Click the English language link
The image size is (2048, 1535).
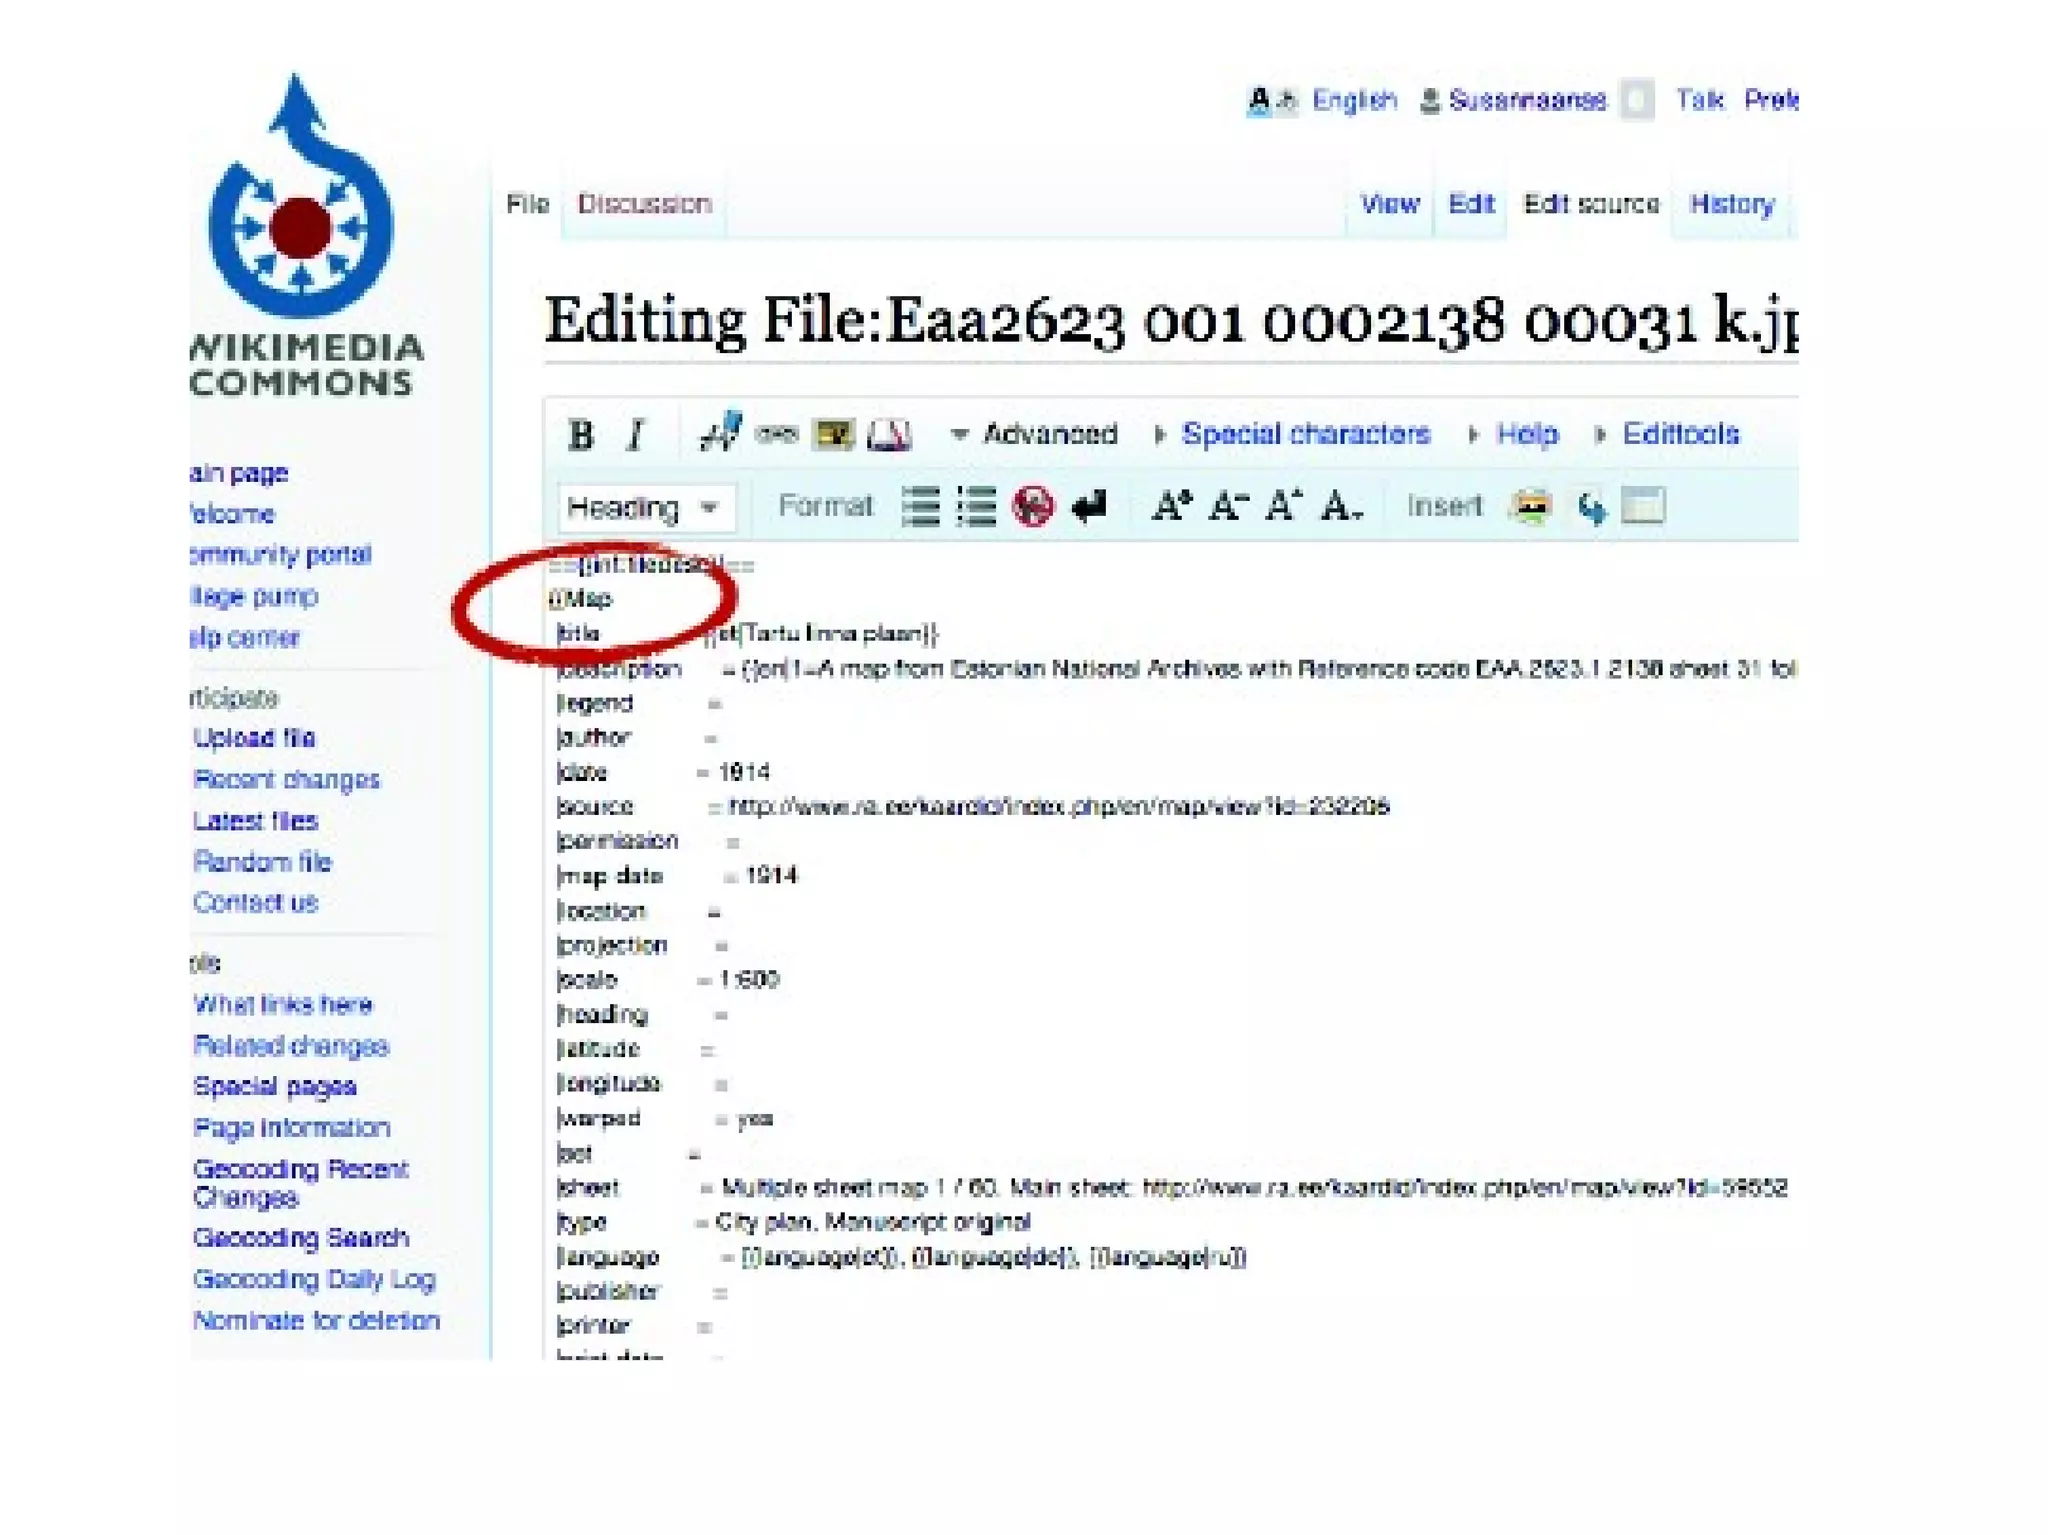1354,100
